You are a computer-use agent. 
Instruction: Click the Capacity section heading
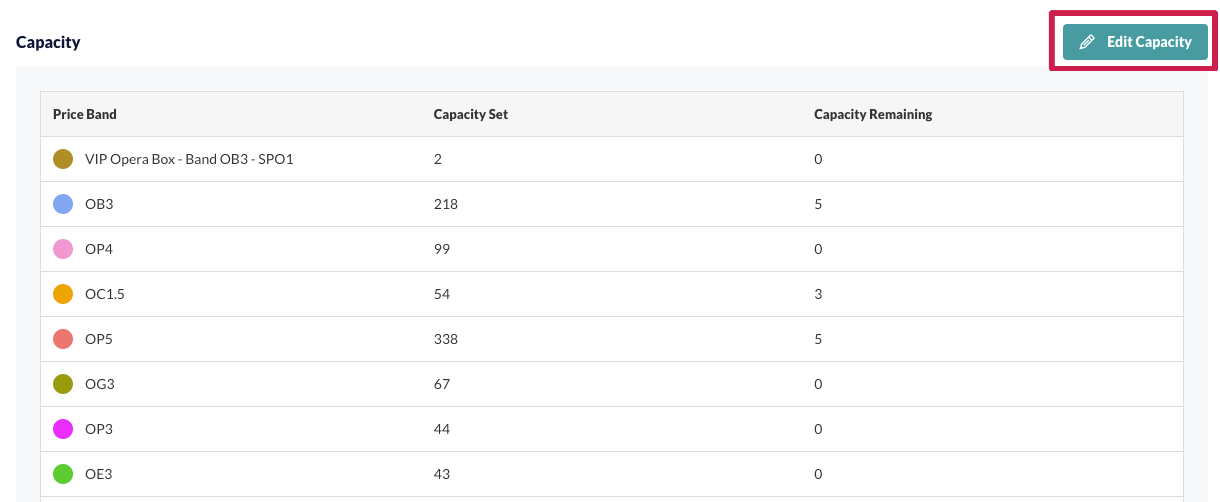pos(48,42)
